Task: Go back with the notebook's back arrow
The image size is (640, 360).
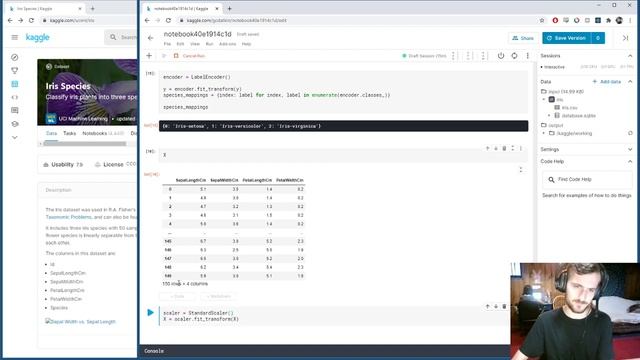Action: coord(151,38)
